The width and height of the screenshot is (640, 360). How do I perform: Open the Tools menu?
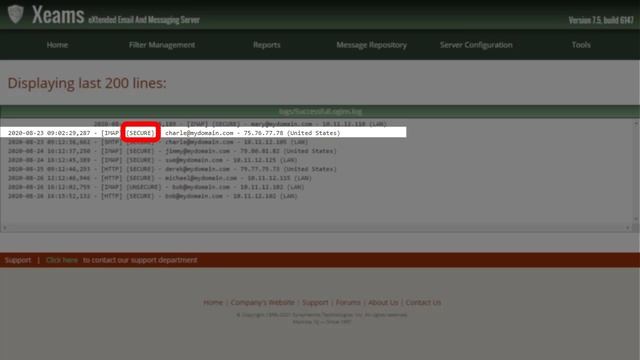581,45
